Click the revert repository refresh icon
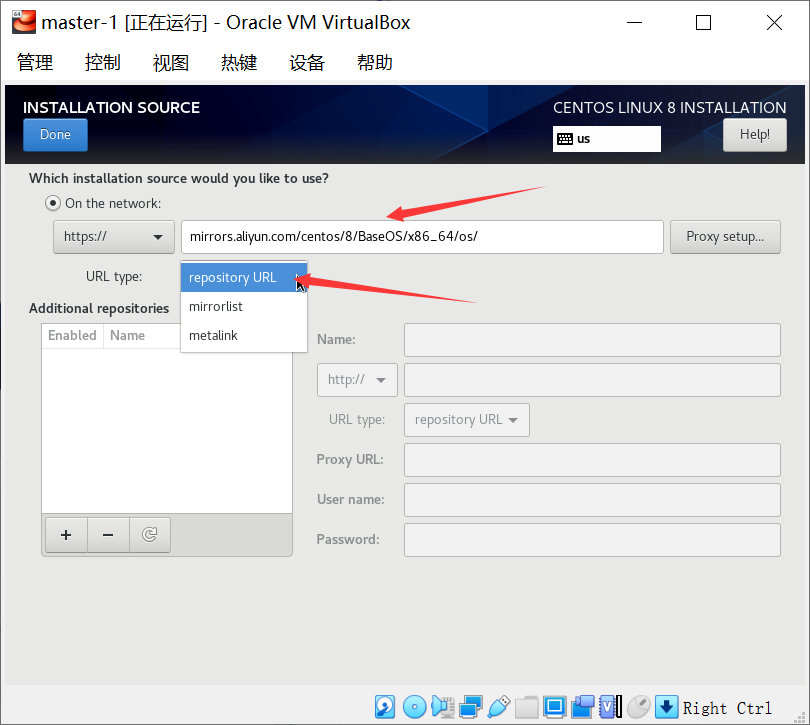 coord(150,535)
